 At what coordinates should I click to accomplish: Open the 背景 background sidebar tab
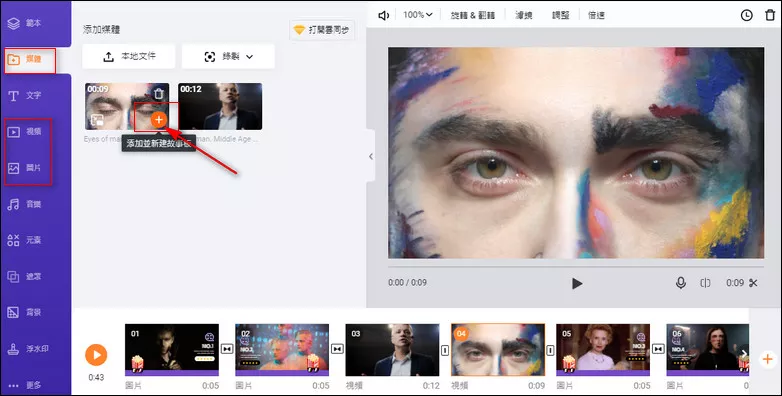coord(25,312)
